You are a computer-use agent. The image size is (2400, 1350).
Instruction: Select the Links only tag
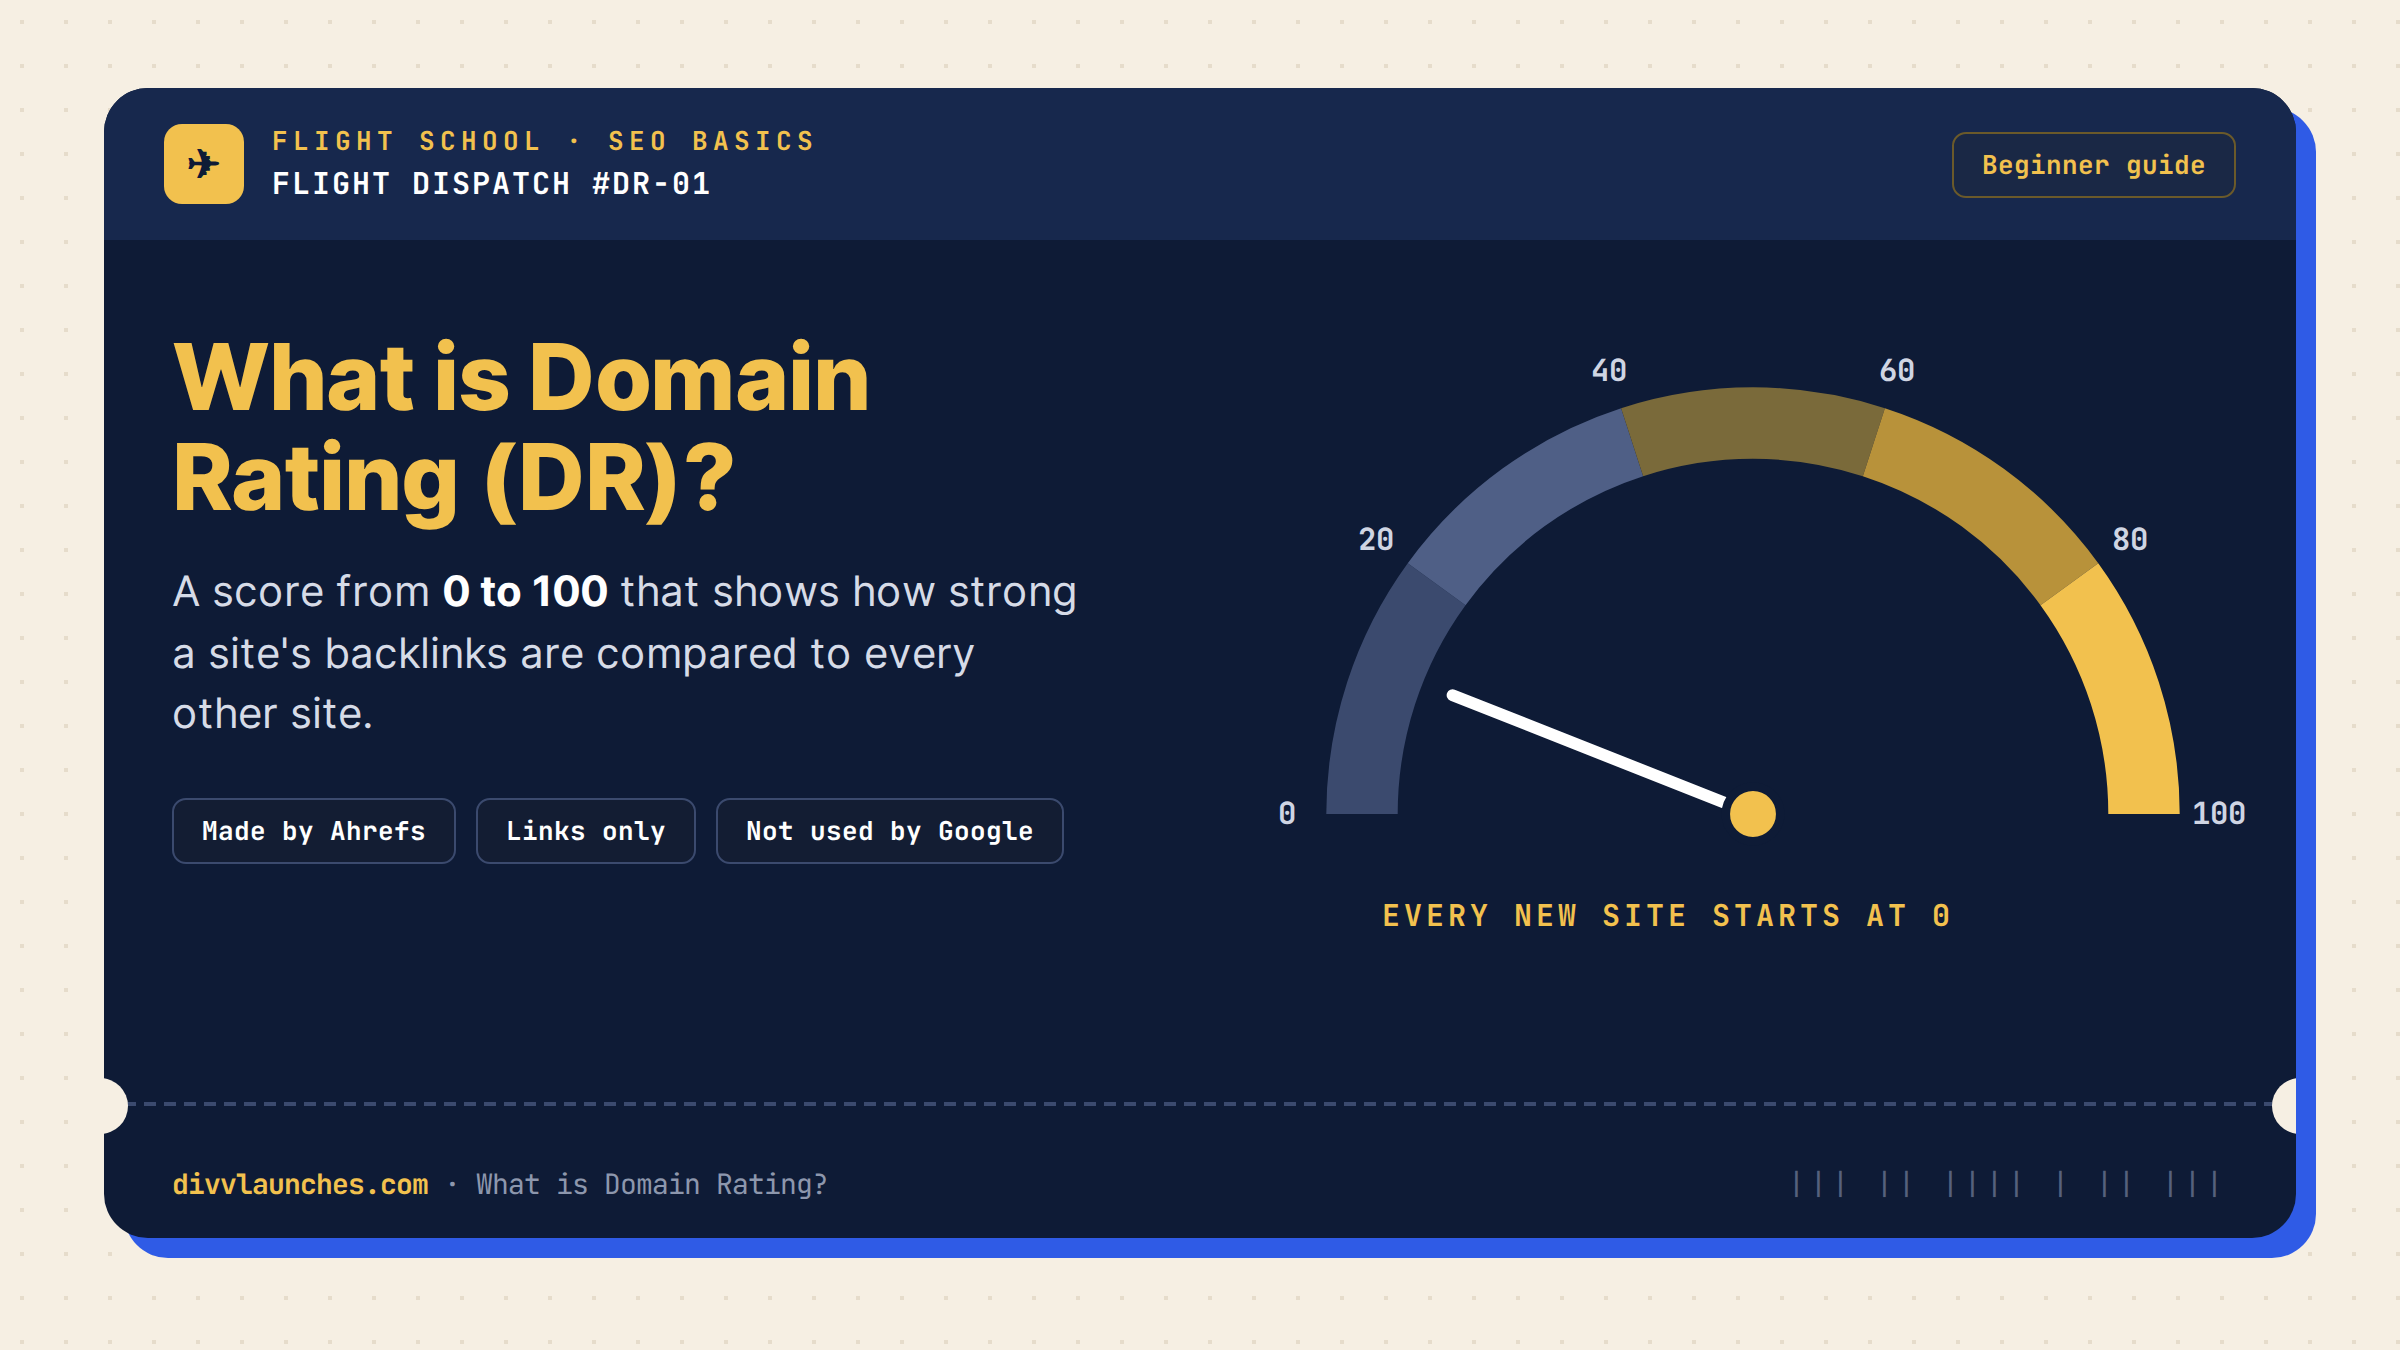pos(586,831)
